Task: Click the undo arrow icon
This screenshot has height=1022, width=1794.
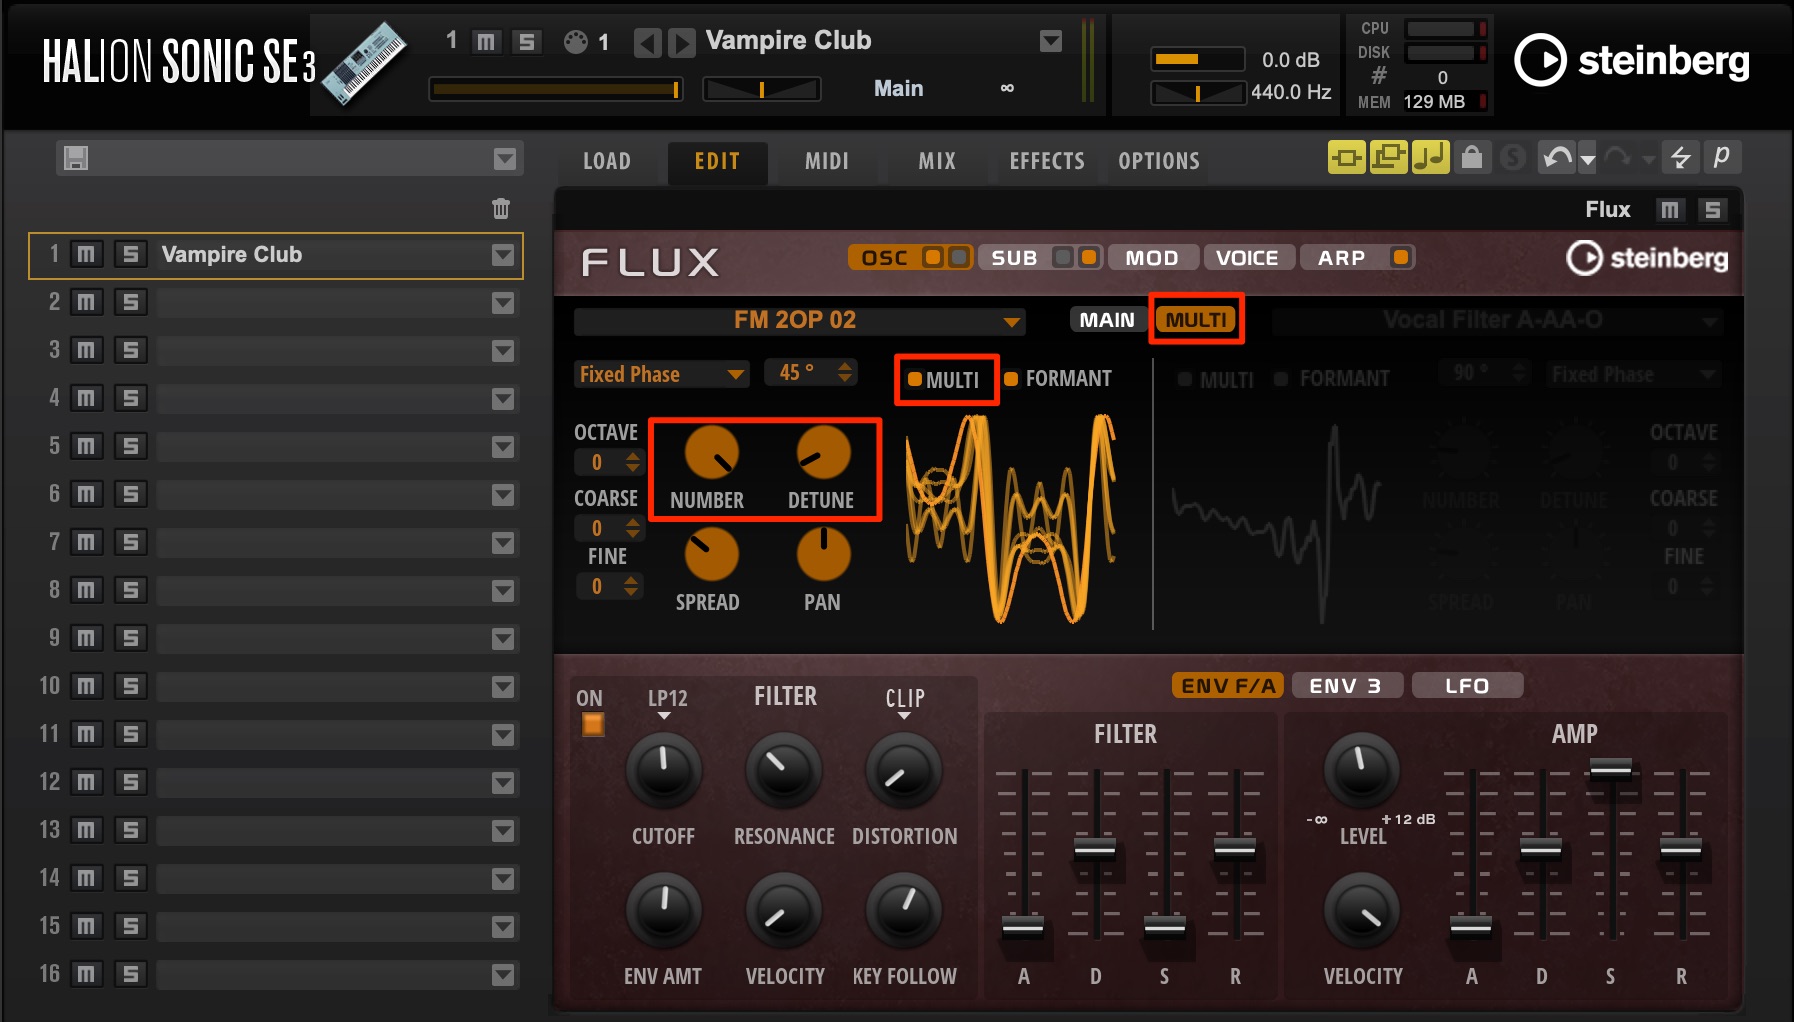Action: point(1557,157)
